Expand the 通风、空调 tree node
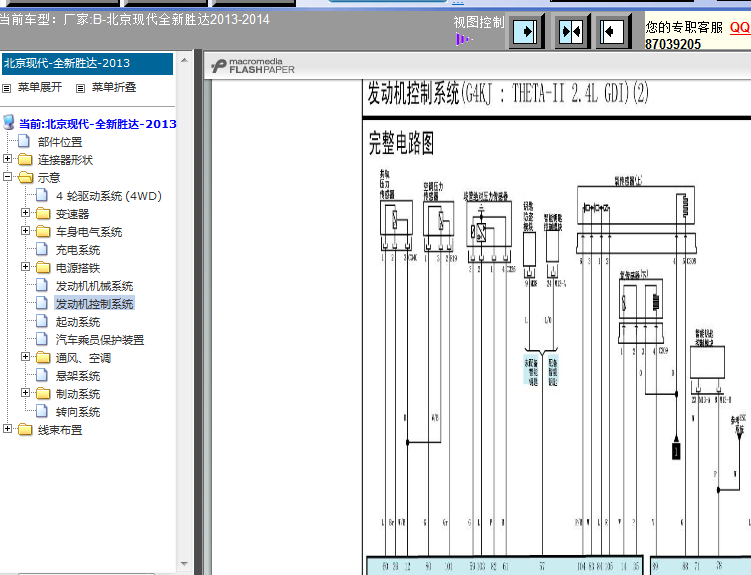 pos(25,356)
